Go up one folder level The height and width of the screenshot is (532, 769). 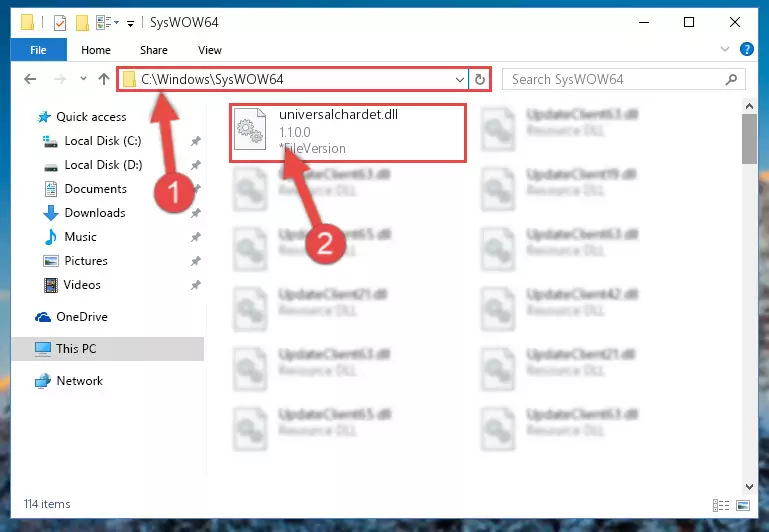(103, 79)
